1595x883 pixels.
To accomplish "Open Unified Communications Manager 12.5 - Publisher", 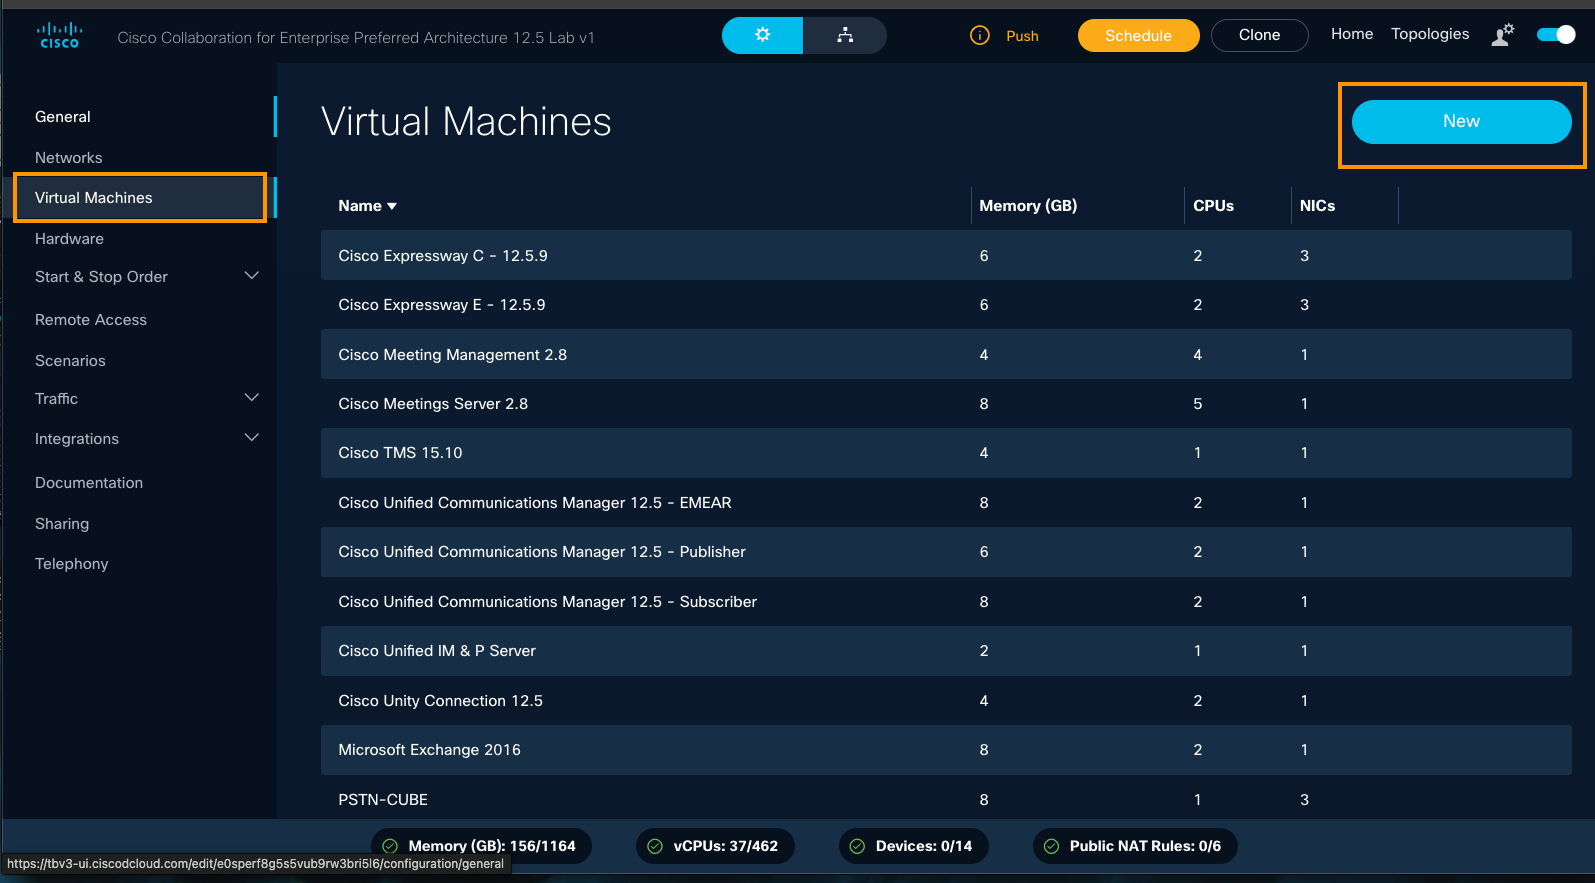I will (x=946, y=552).
